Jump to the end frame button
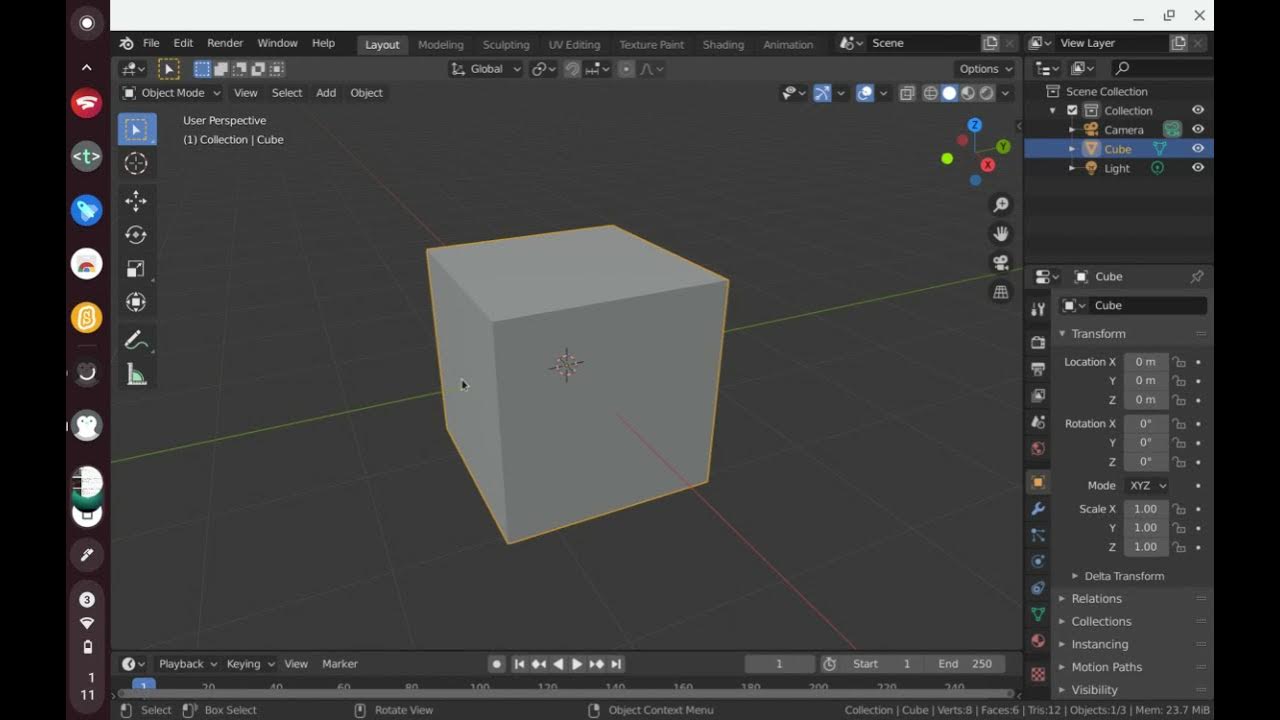The height and width of the screenshot is (720, 1280). 616,664
